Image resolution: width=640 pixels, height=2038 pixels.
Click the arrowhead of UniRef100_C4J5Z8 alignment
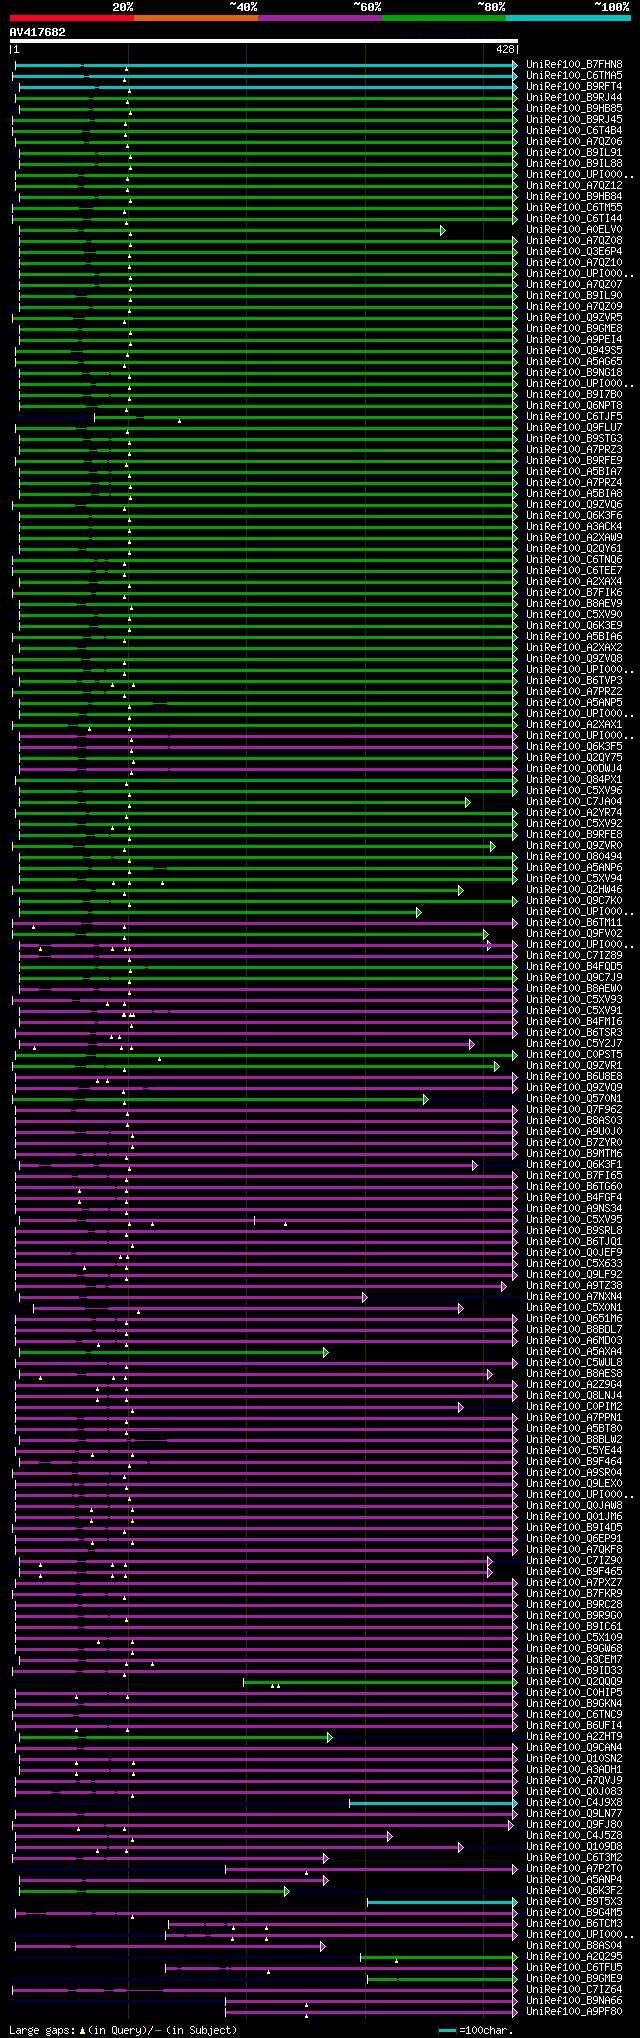coord(390,1836)
